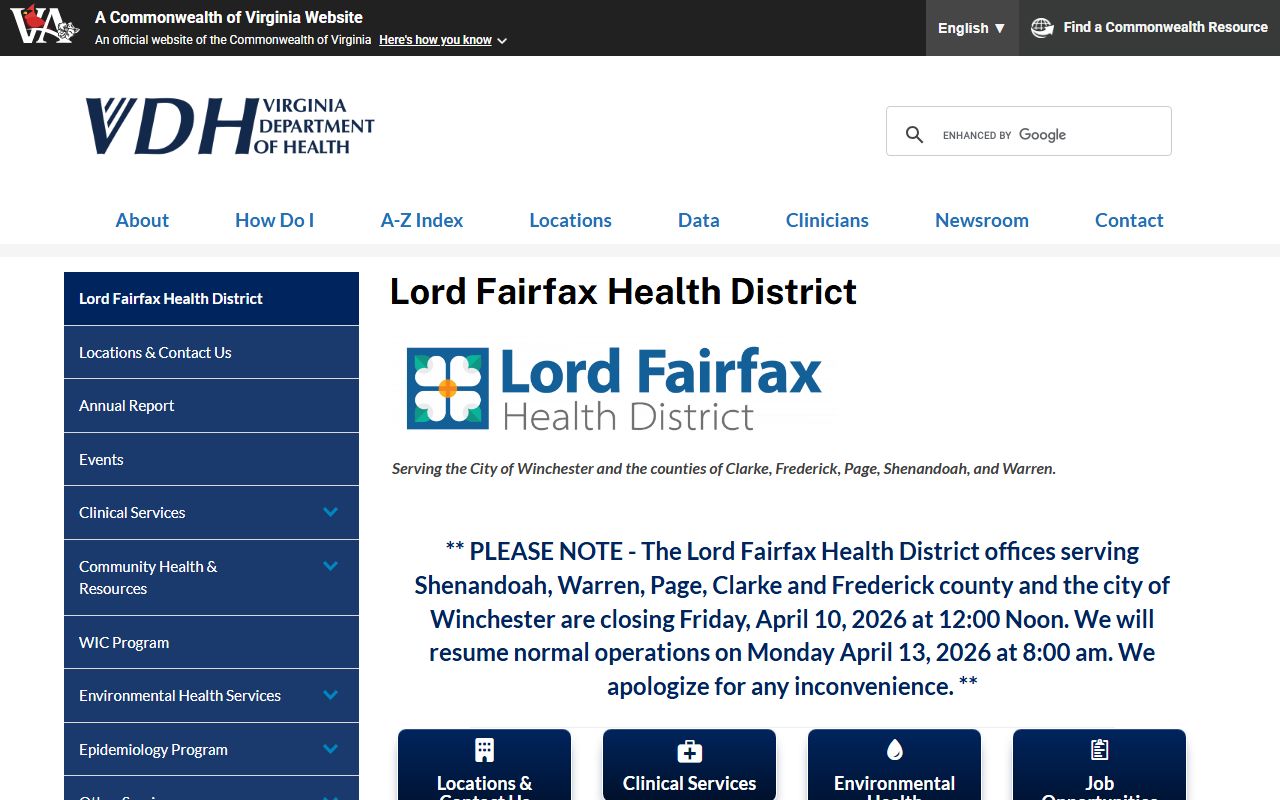Image resolution: width=1280 pixels, height=800 pixels.
Task: Expand Community Health & Resources submenu arrow
Action: (331, 566)
